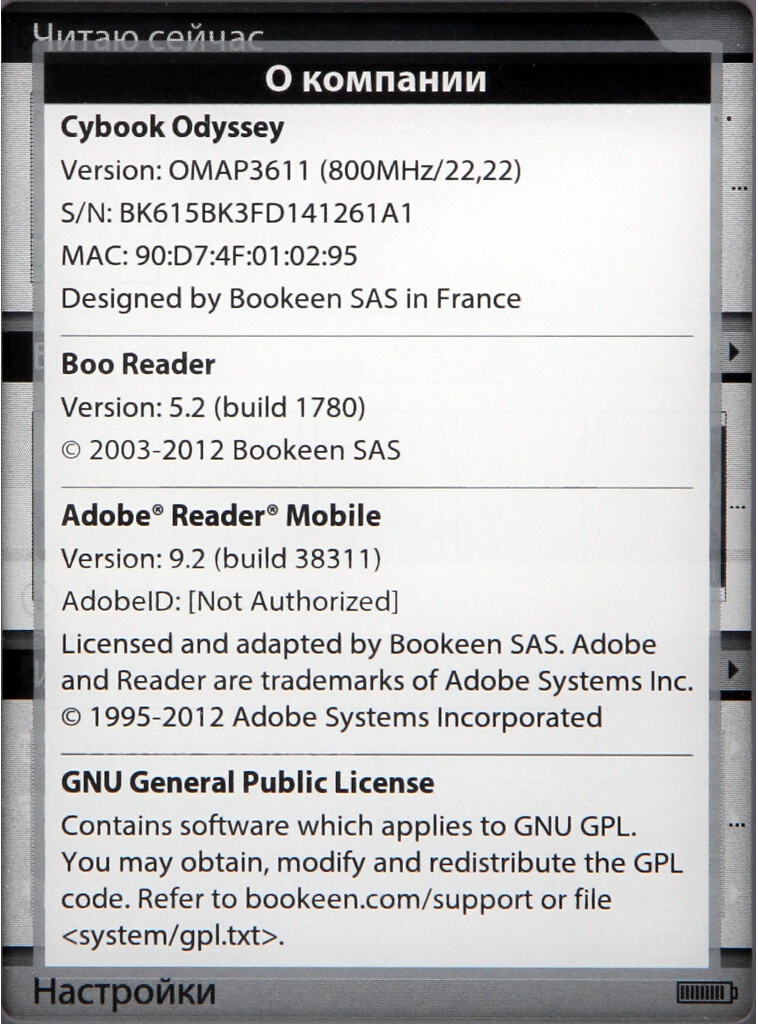The image size is (758, 1024).
Task: Click You may obtain, modify and redistribute line
Action: (372, 863)
